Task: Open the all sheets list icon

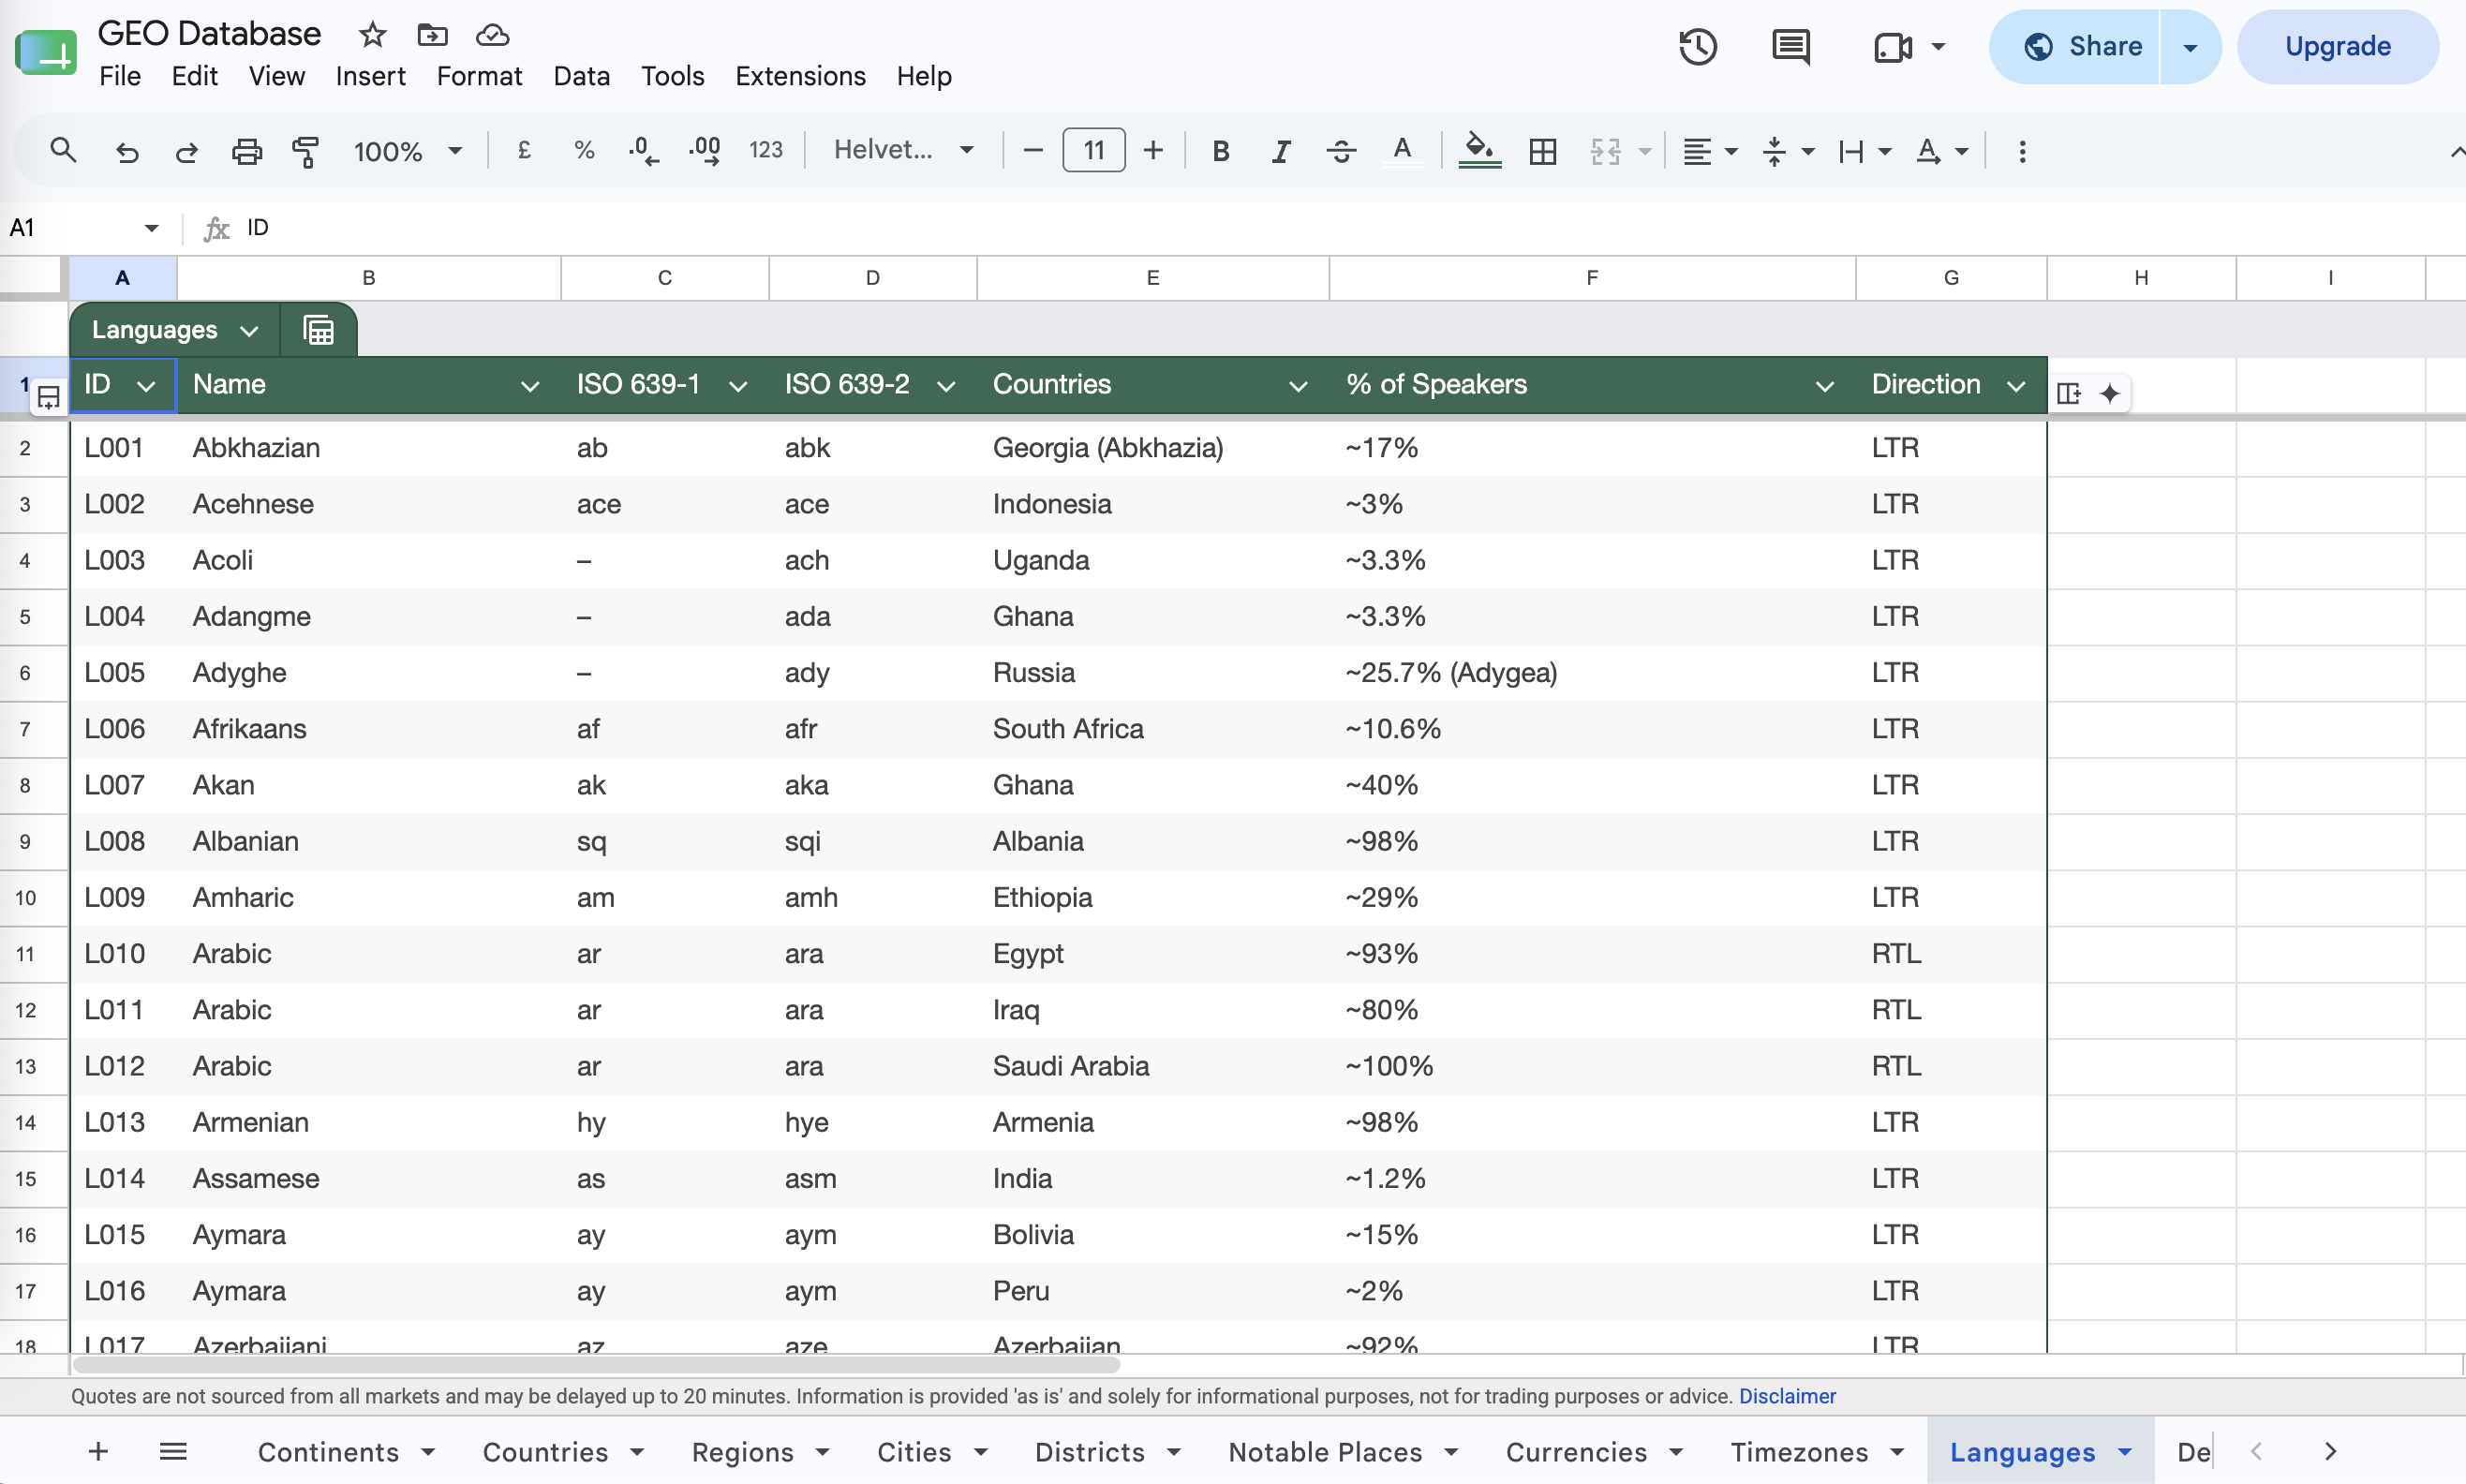Action: (173, 1451)
